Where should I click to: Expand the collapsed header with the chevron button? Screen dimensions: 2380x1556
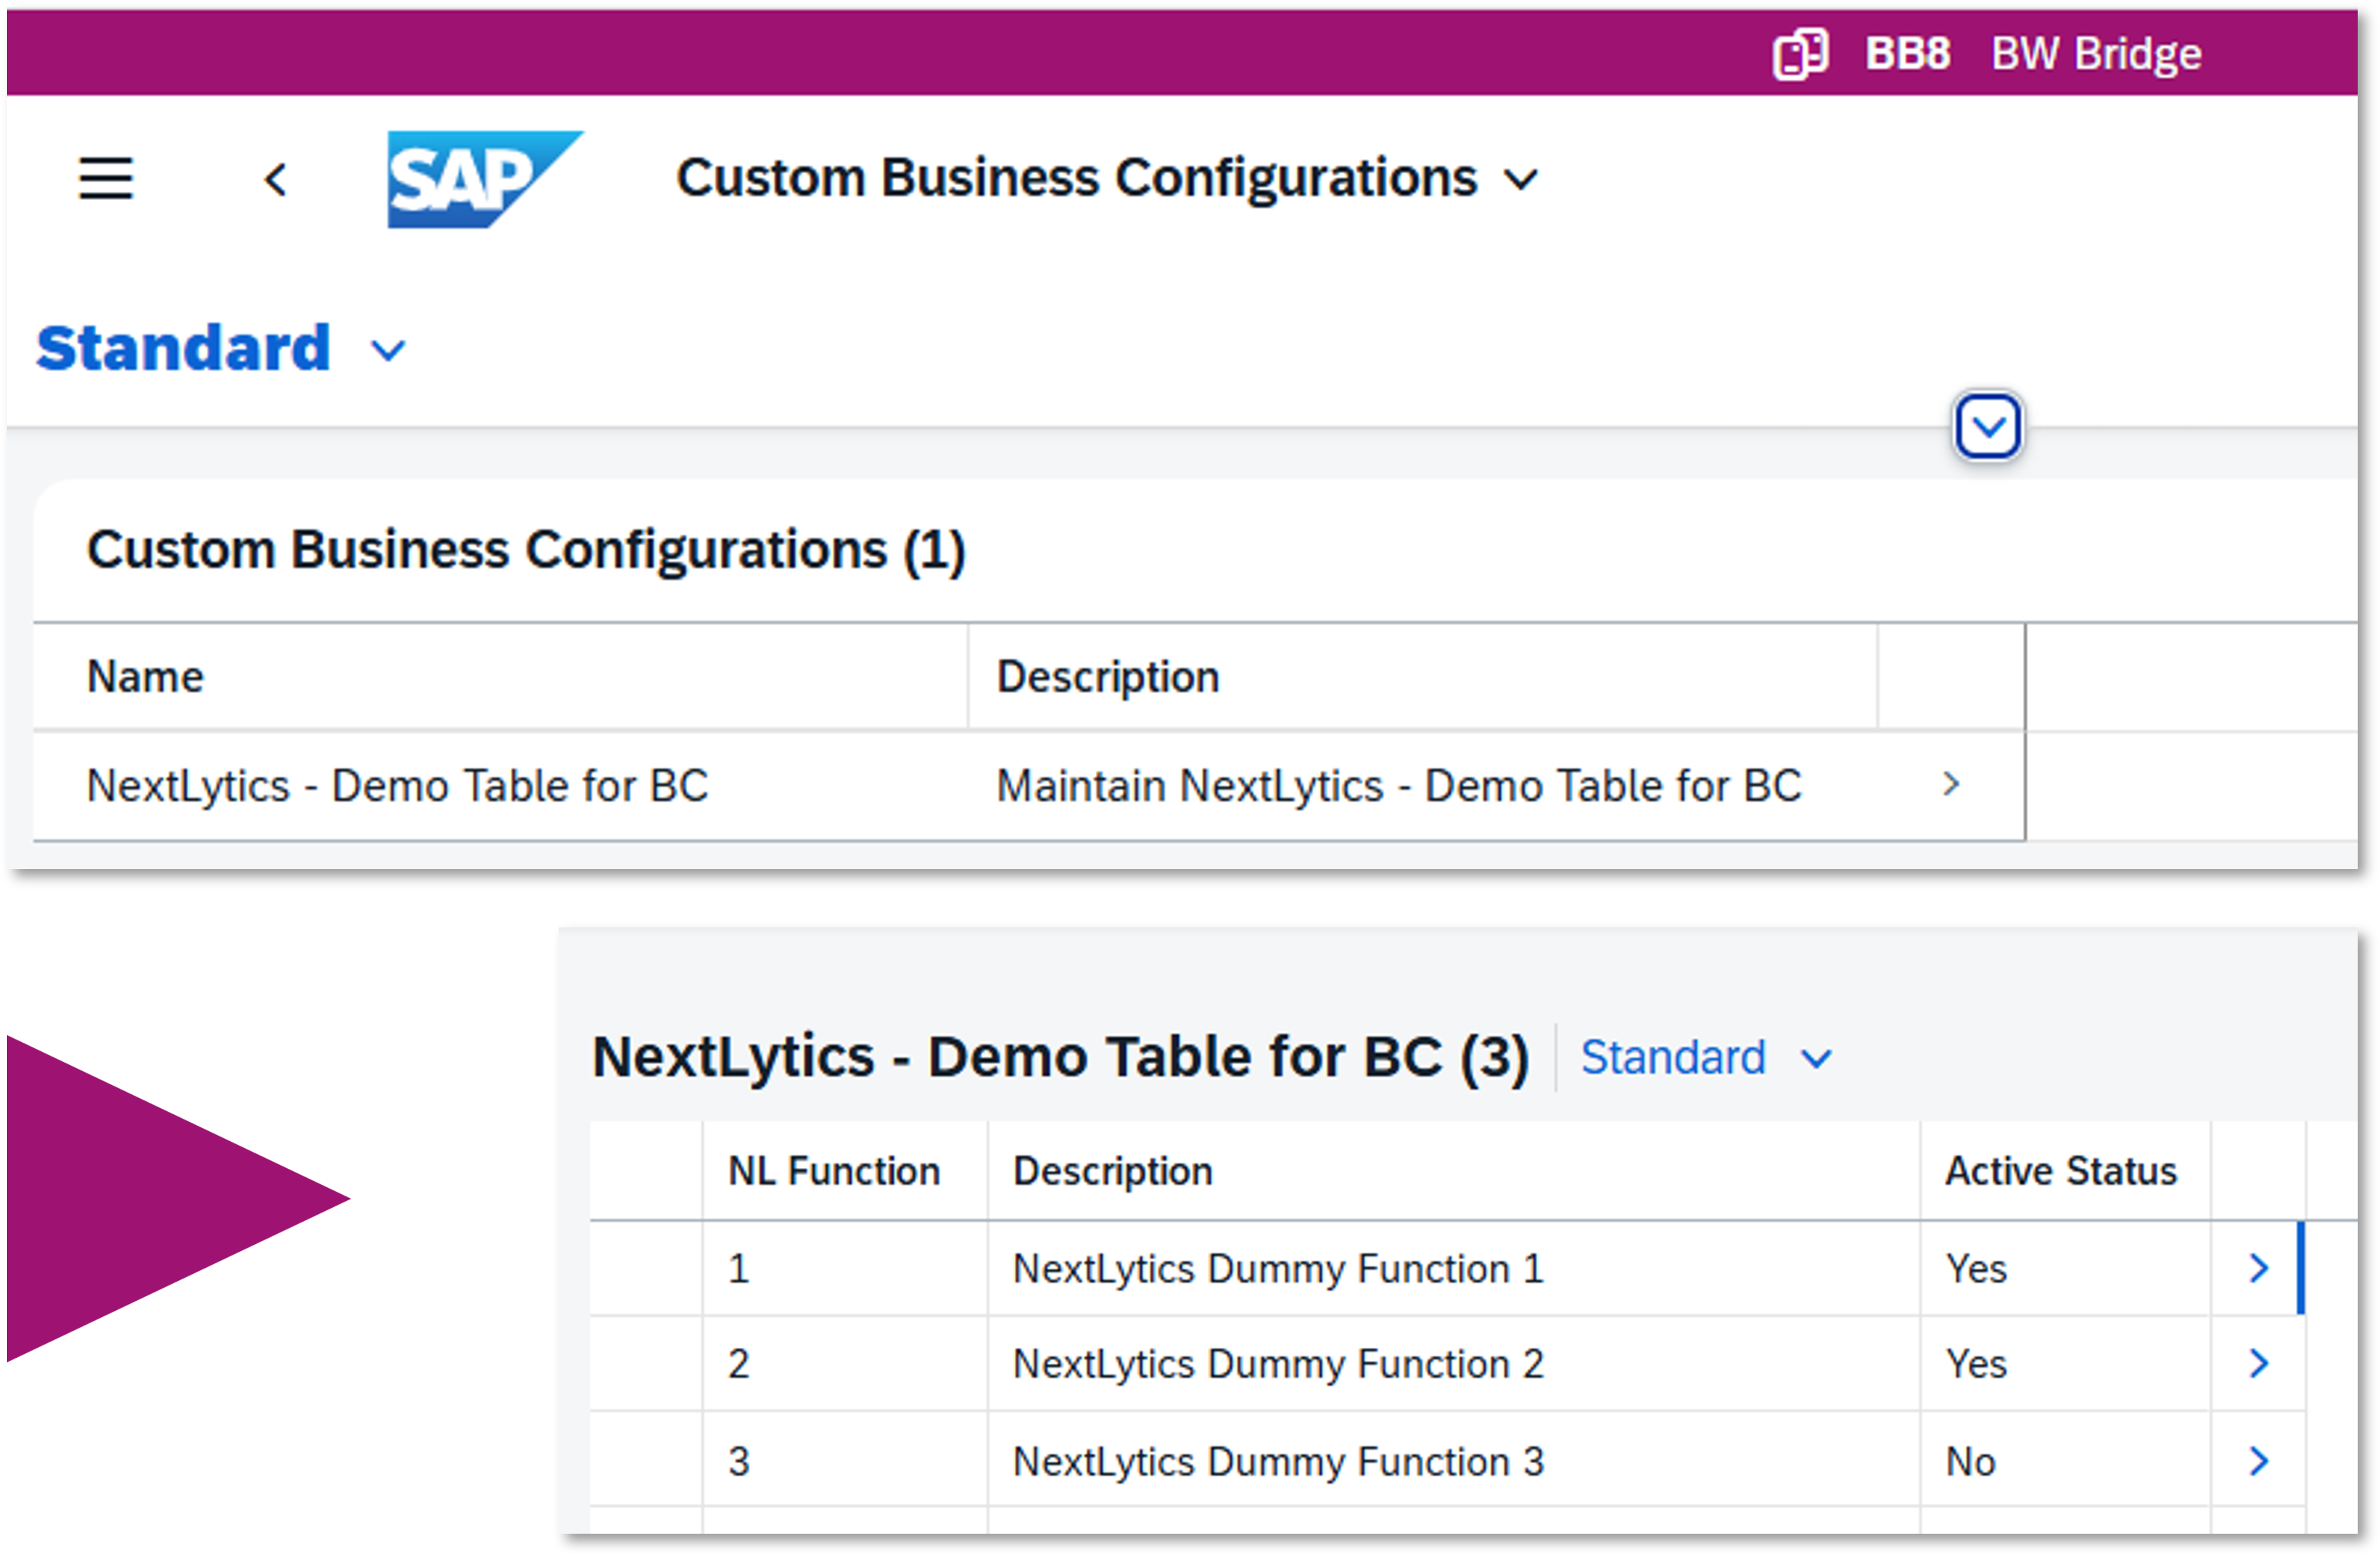[x=1987, y=428]
